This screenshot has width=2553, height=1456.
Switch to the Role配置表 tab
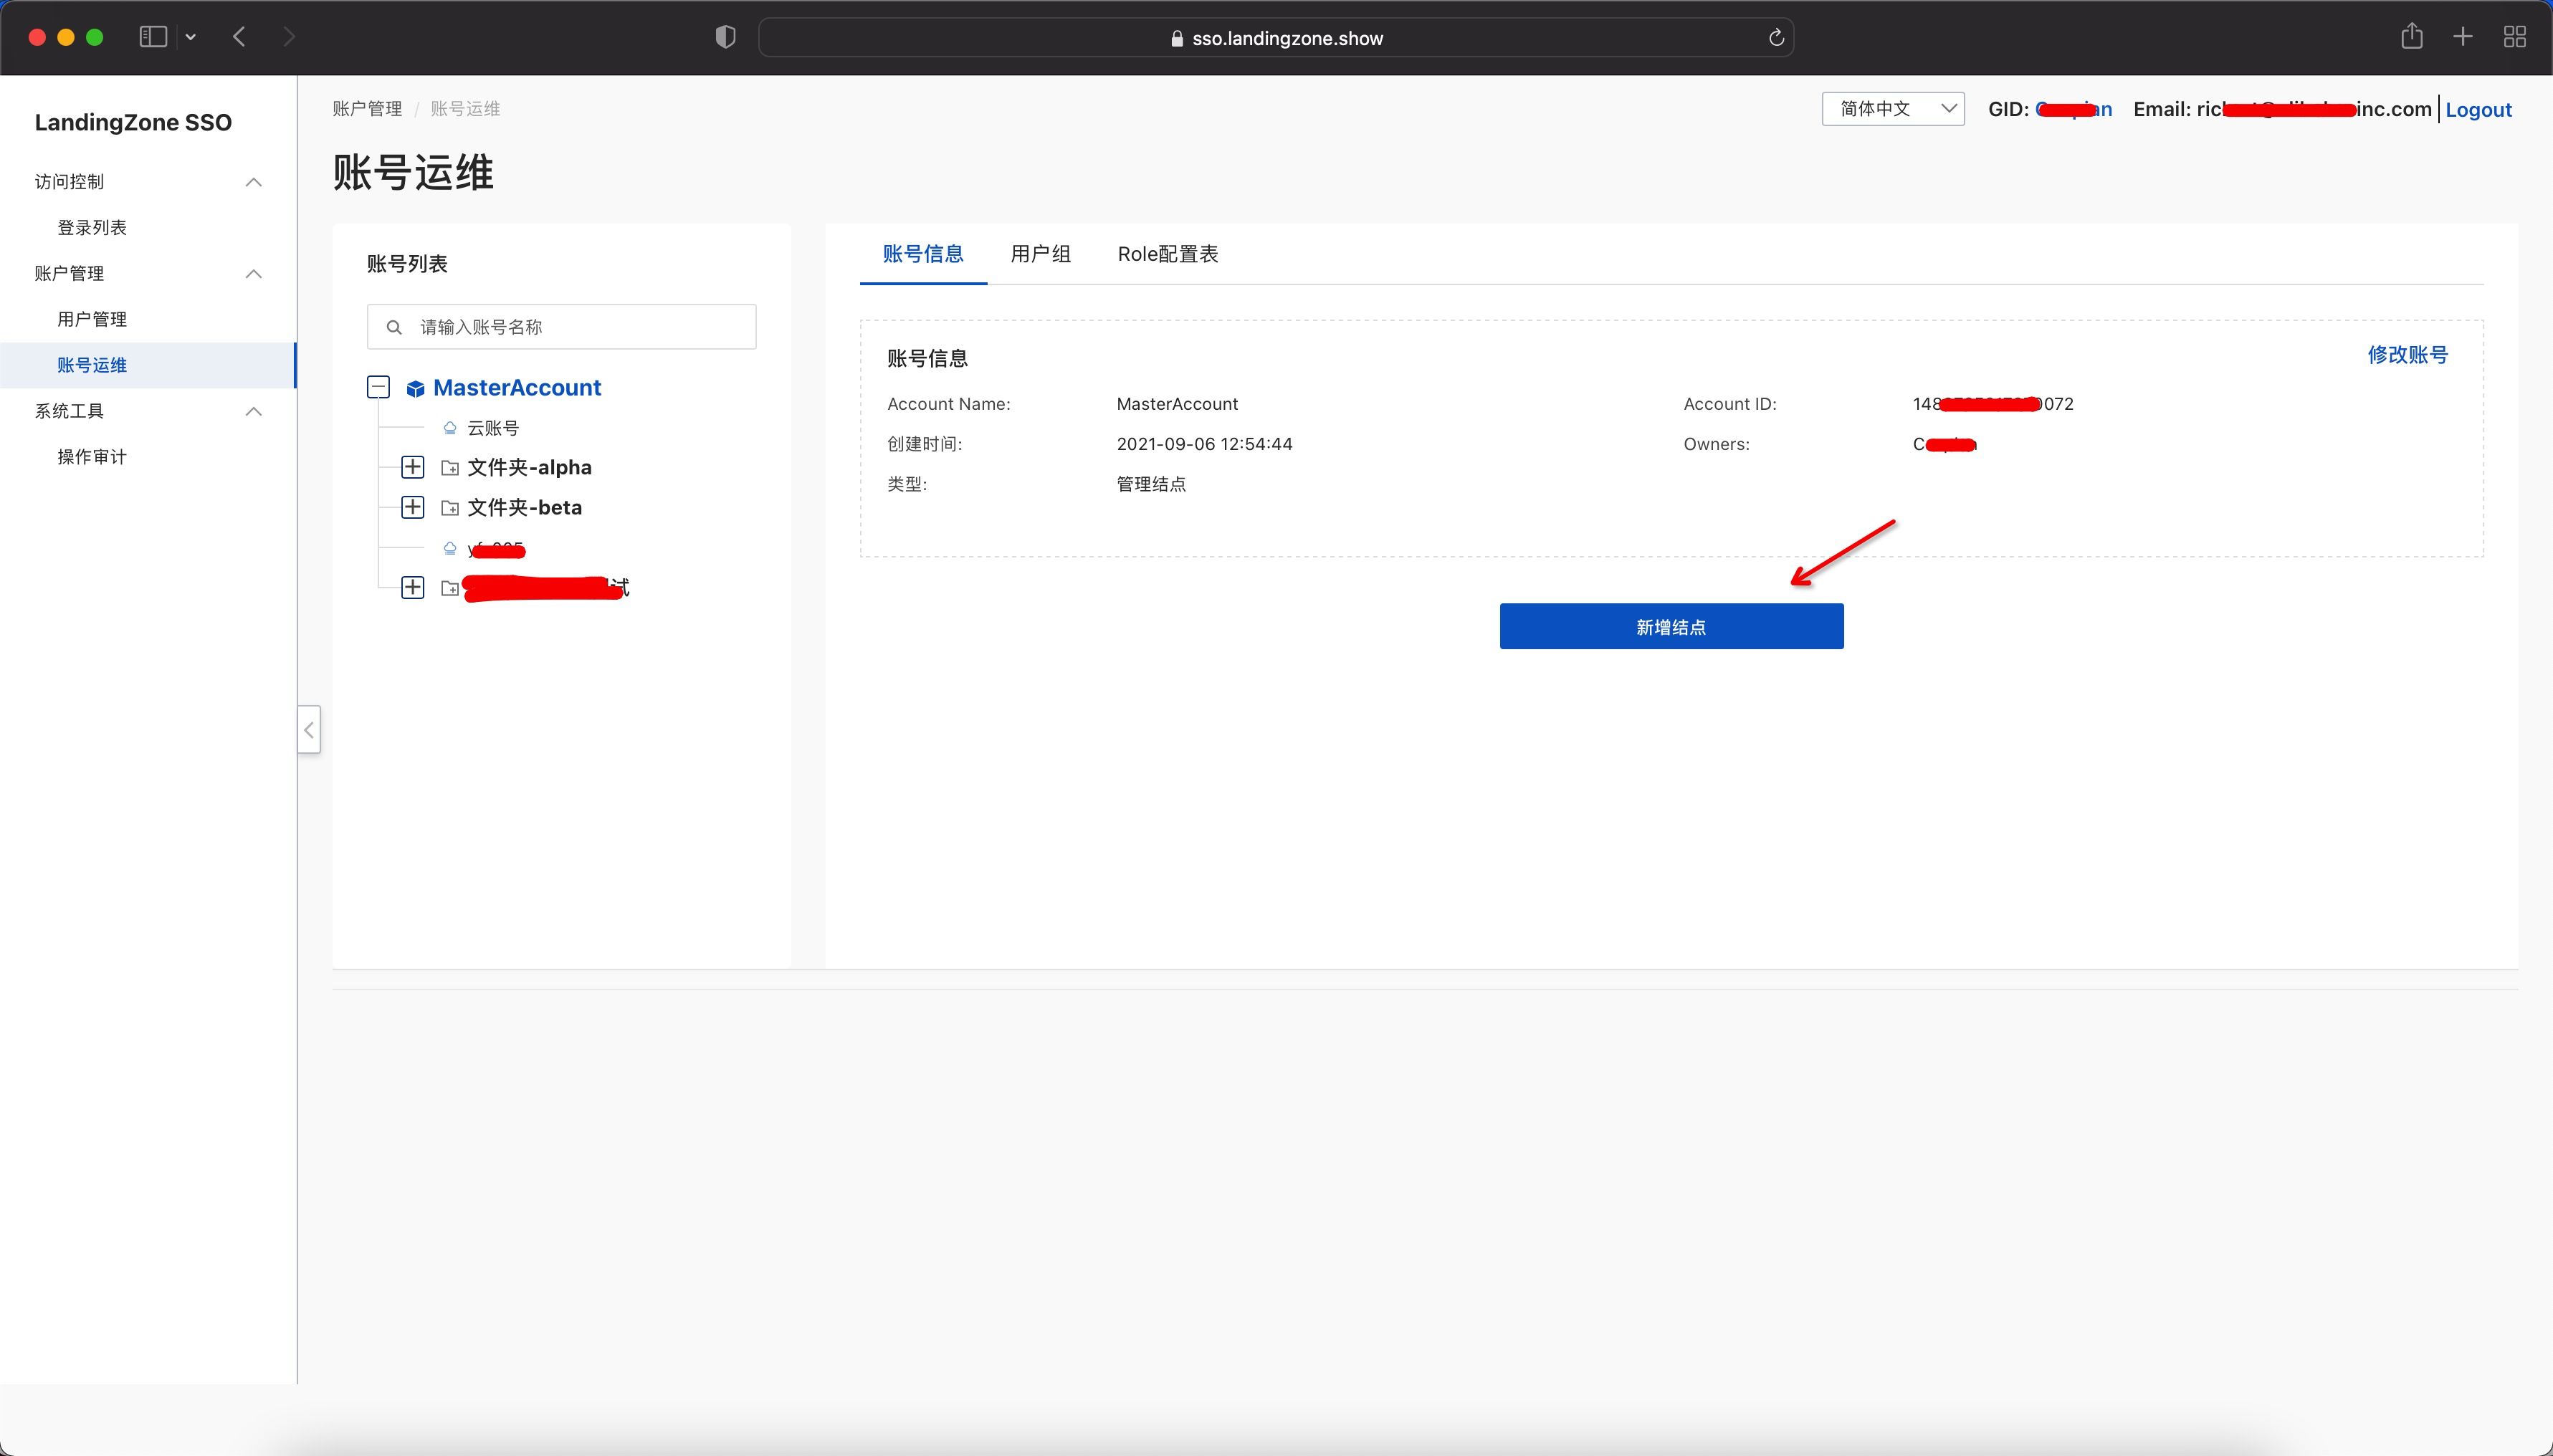coord(1167,254)
